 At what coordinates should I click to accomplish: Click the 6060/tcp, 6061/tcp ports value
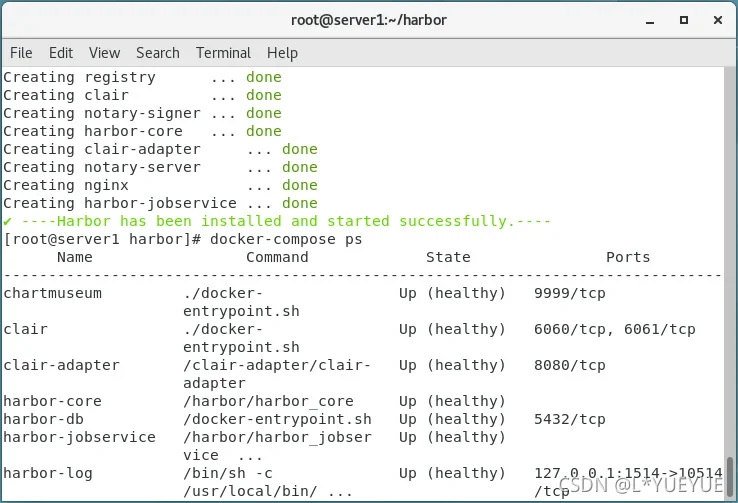pyautogui.click(x=614, y=329)
